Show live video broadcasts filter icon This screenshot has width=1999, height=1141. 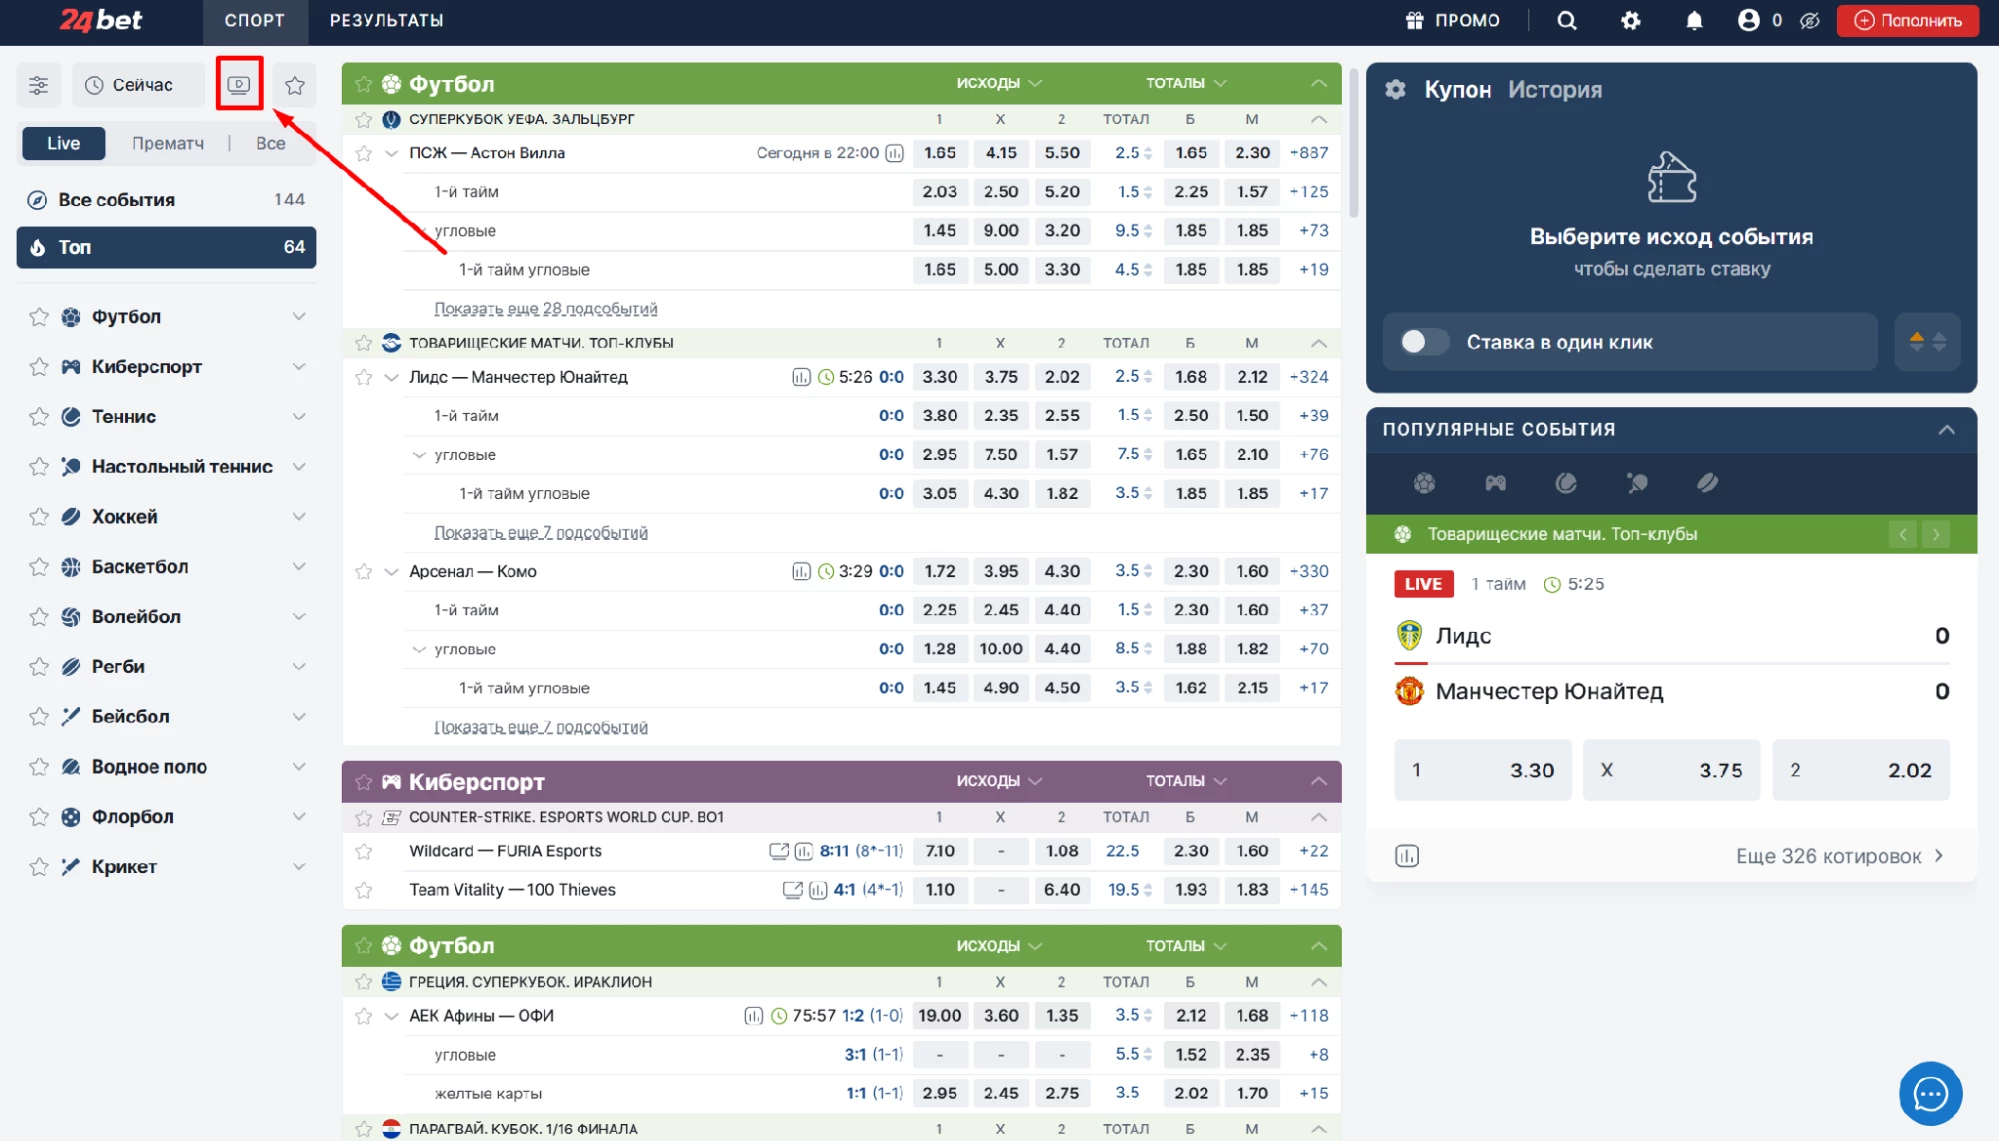tap(239, 84)
